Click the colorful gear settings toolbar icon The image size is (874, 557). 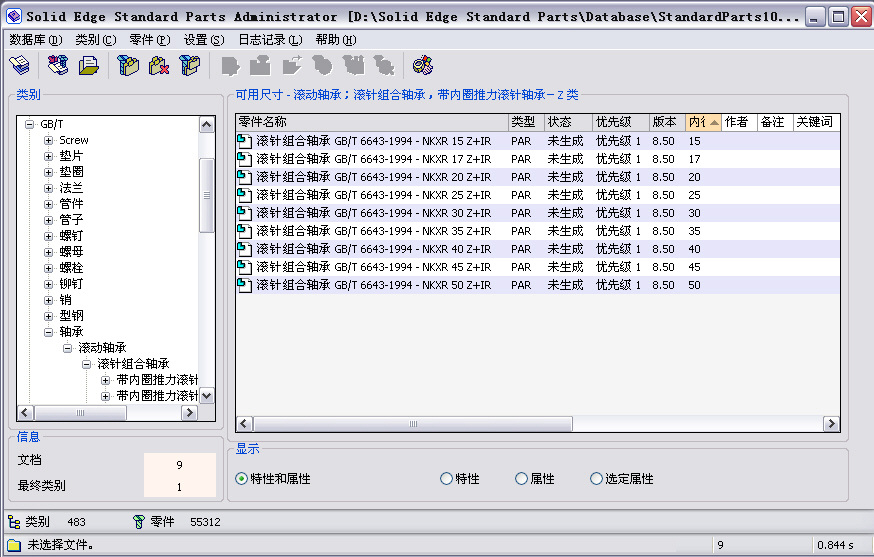pyautogui.click(x=423, y=65)
